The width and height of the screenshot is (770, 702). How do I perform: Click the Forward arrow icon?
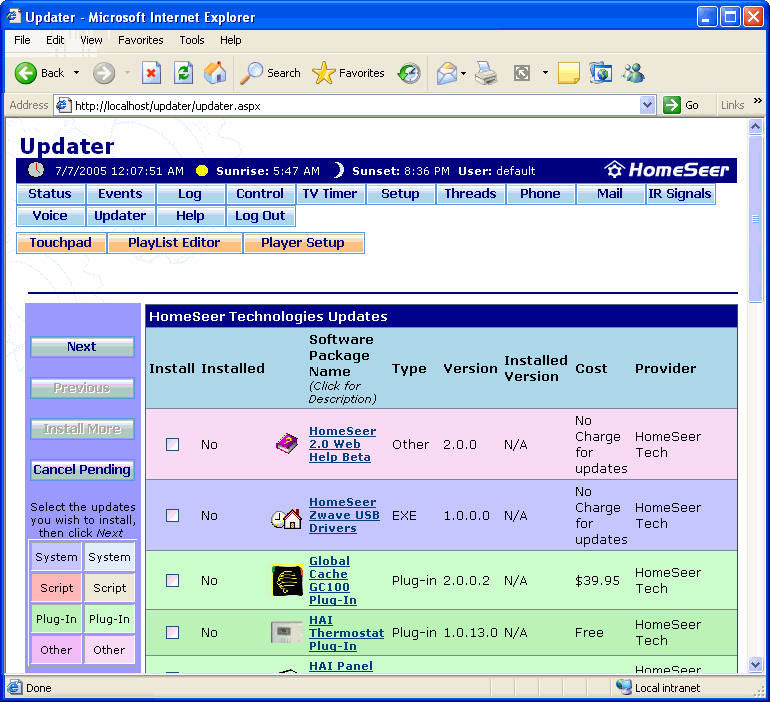[104, 73]
